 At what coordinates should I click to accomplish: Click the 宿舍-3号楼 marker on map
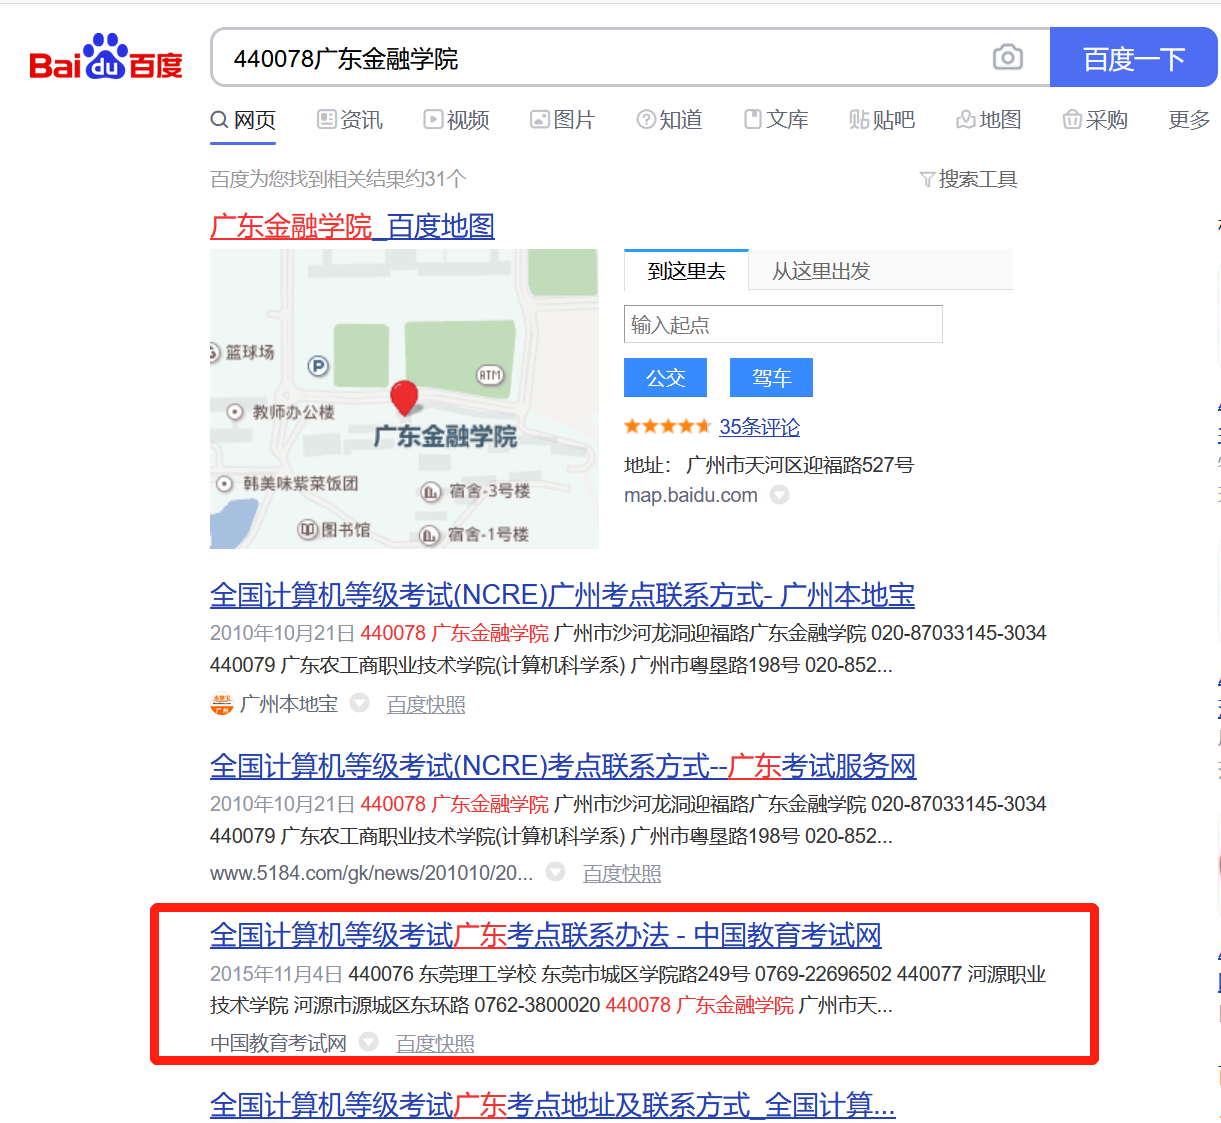475,491
